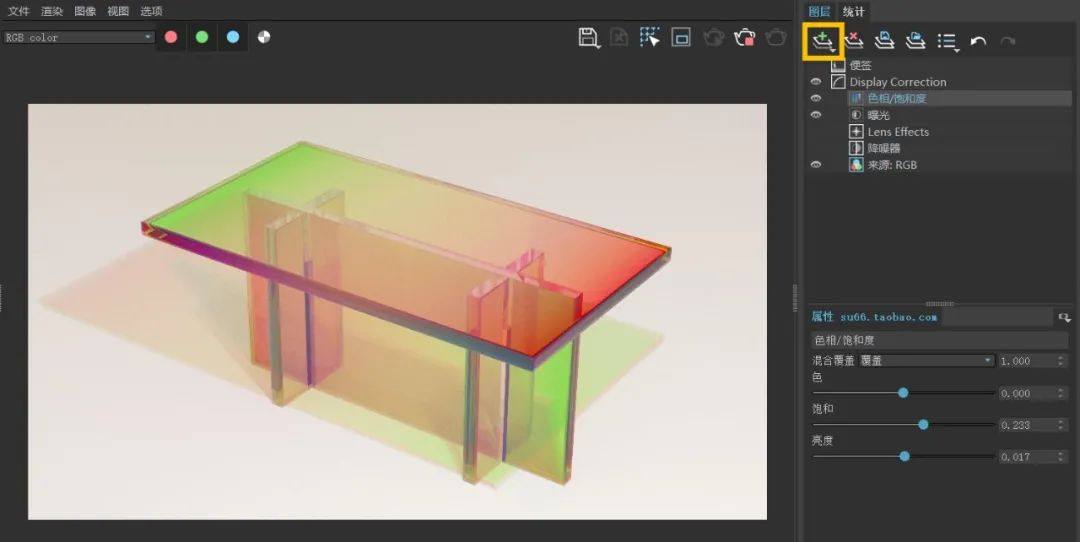Open the 选项 menu
Viewport: 1080px width, 542px height.
[x=151, y=11]
